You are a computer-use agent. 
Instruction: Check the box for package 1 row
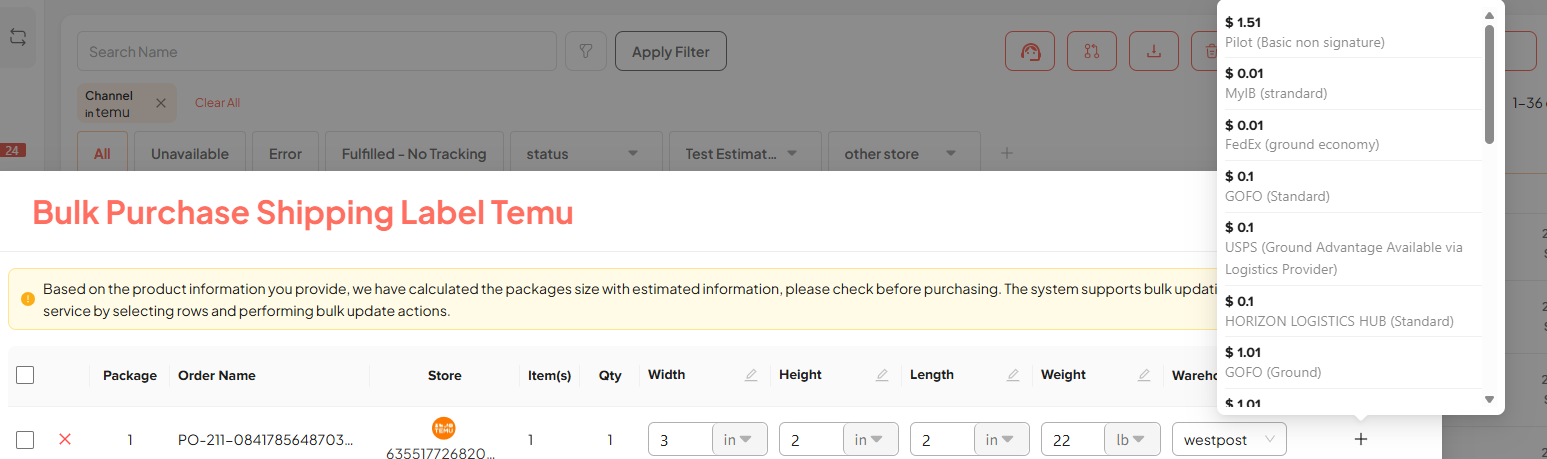coord(26,439)
